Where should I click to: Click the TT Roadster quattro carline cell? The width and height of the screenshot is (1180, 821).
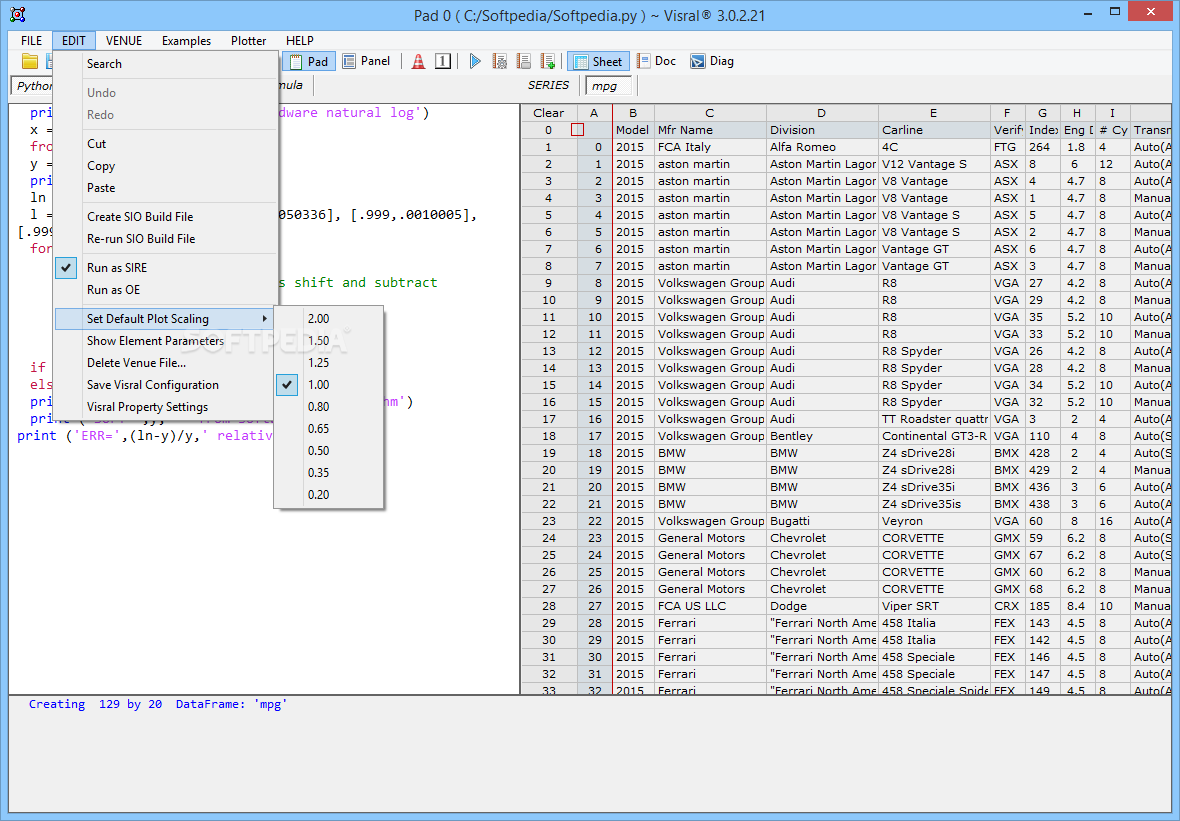(x=934, y=419)
